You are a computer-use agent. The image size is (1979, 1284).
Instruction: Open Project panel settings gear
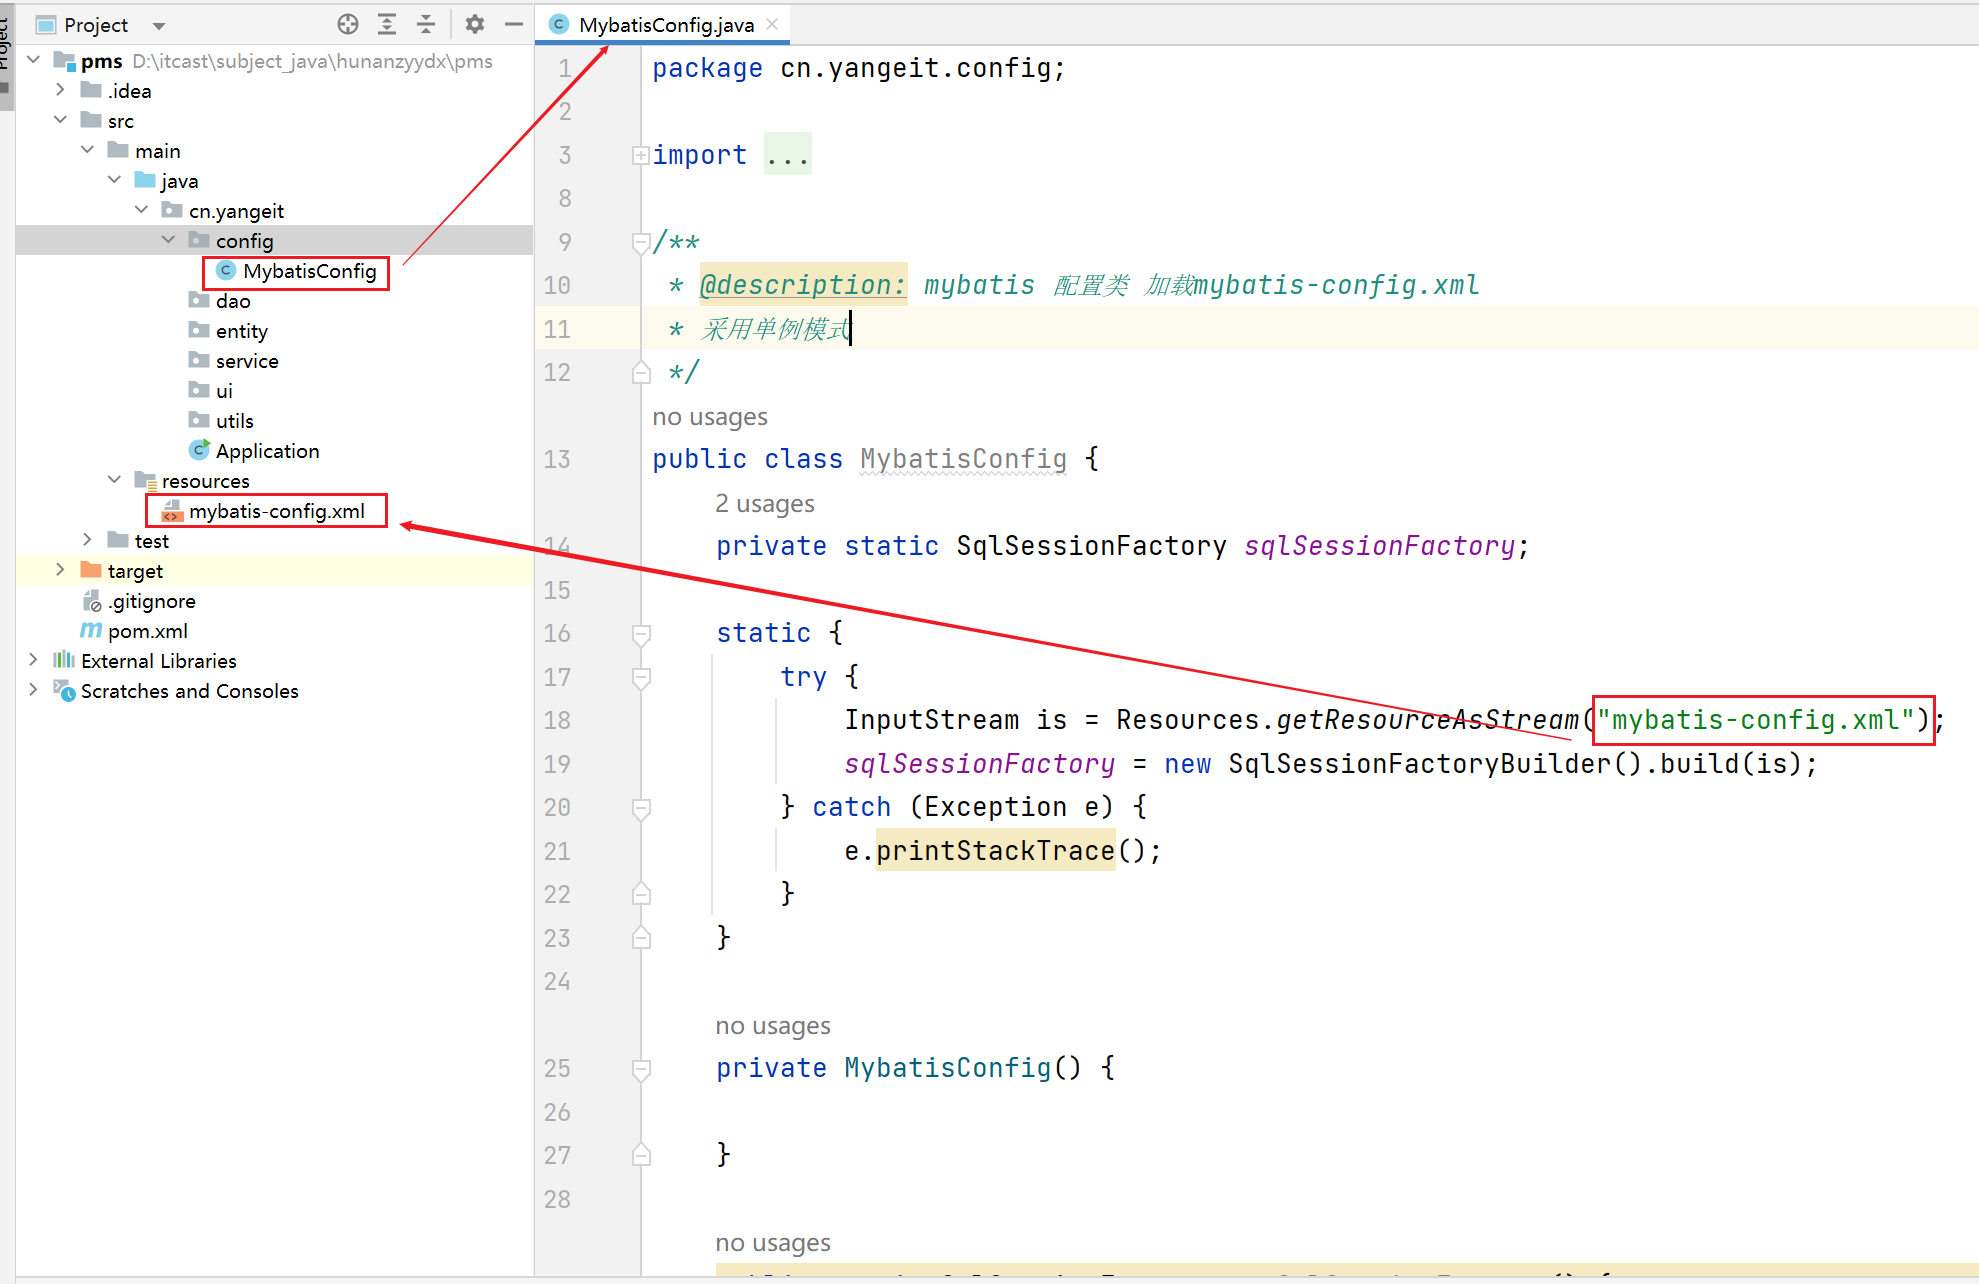coord(474,24)
